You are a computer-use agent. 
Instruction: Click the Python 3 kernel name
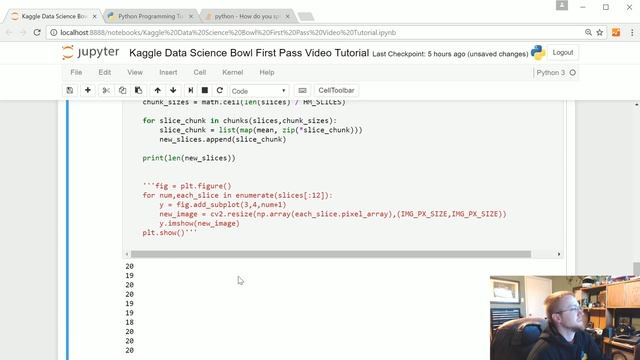(x=550, y=73)
